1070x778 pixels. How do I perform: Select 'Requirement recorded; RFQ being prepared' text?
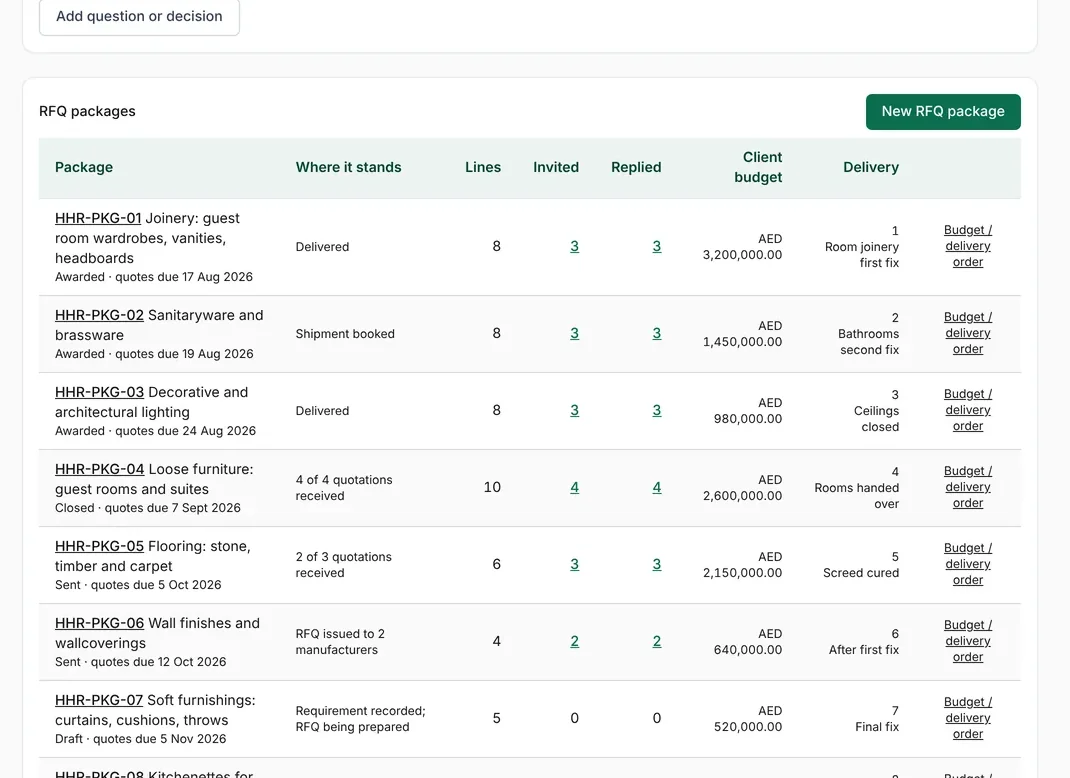click(360, 719)
